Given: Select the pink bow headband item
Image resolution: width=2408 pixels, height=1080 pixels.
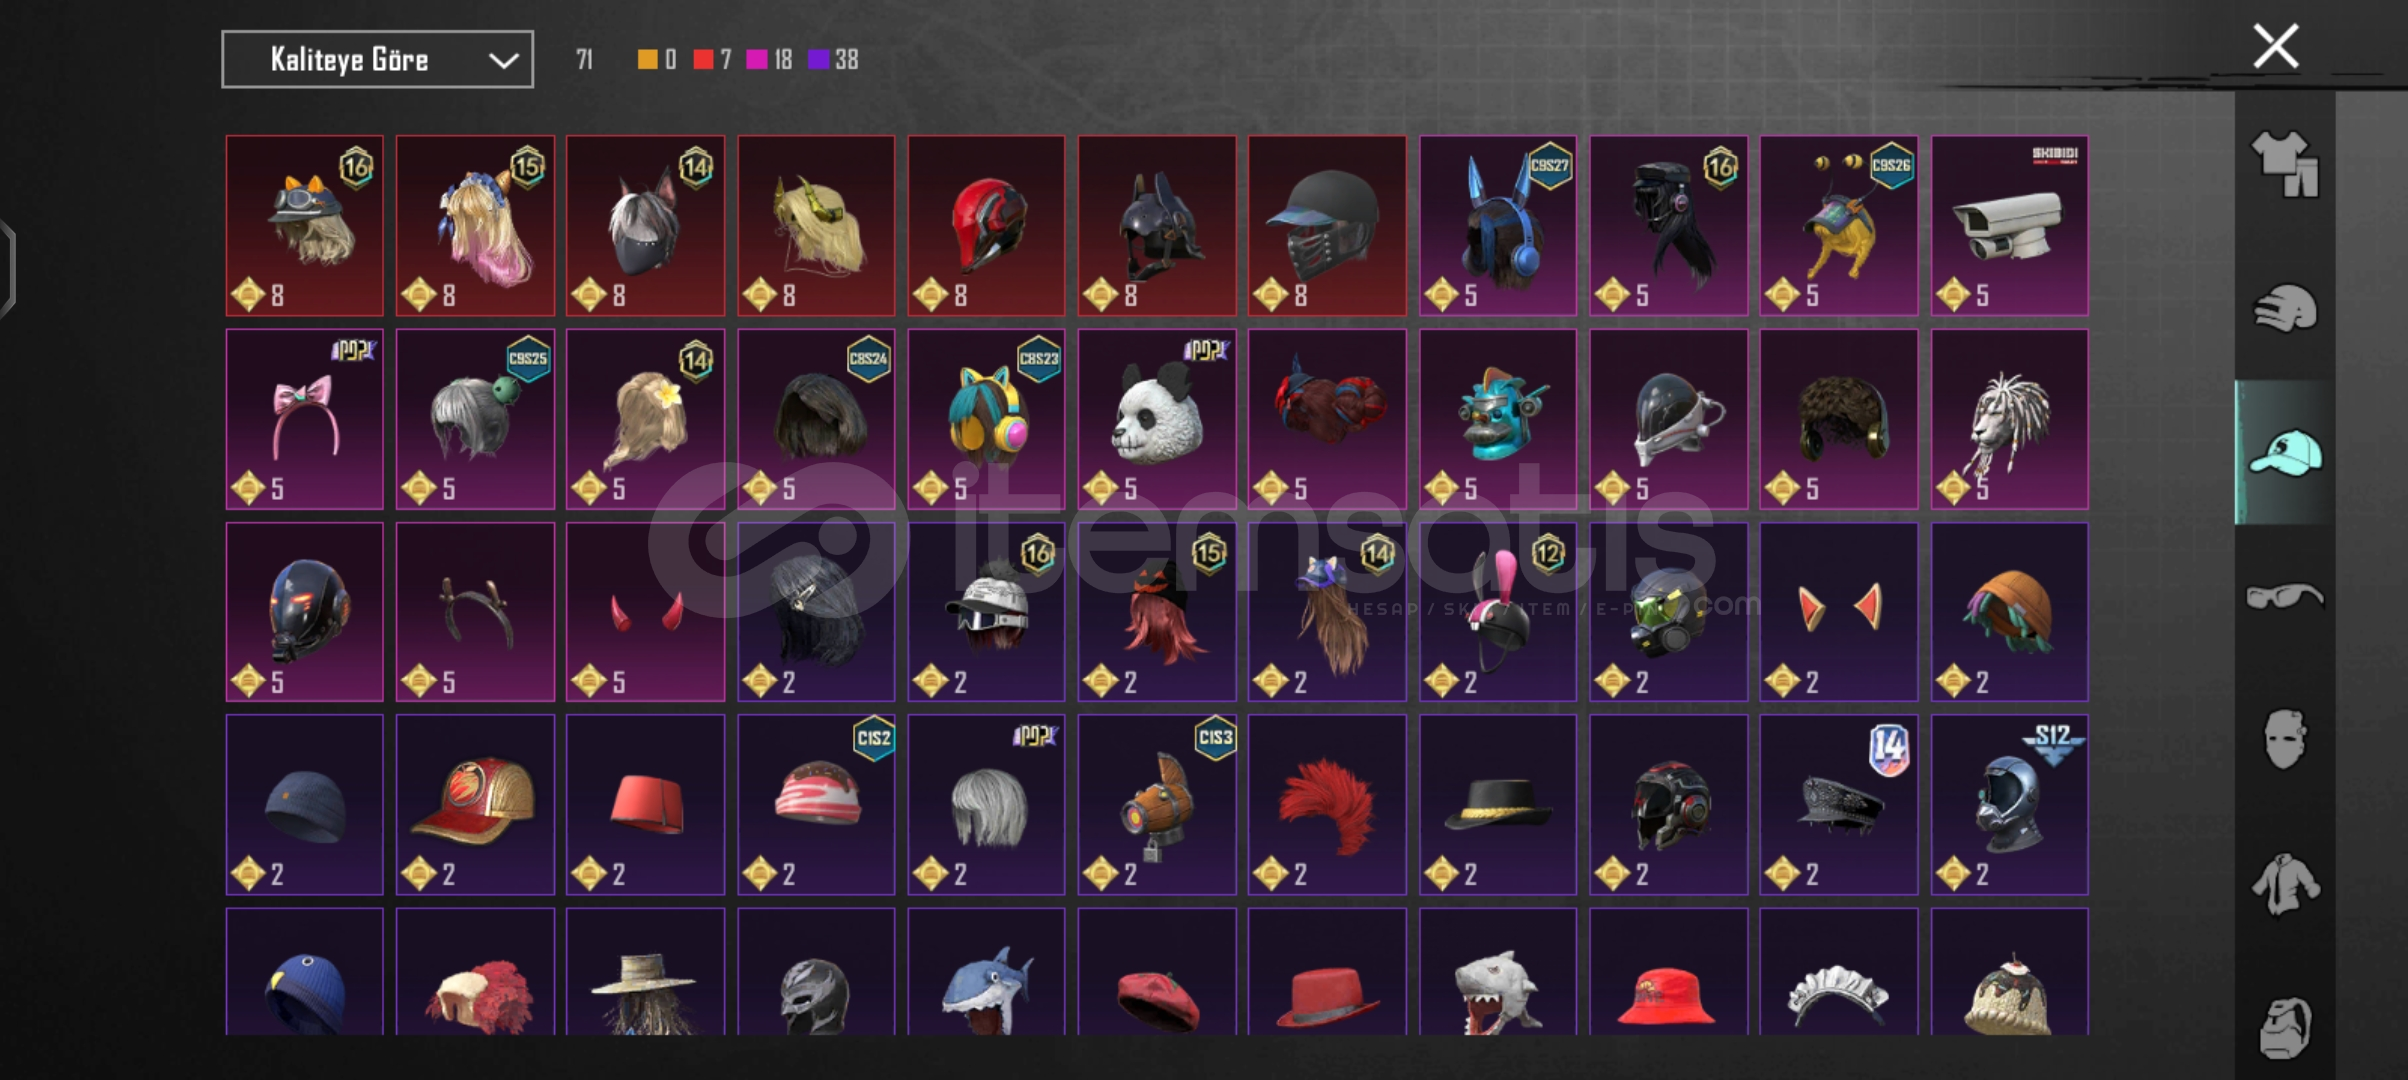Looking at the screenshot, I should tap(304, 419).
